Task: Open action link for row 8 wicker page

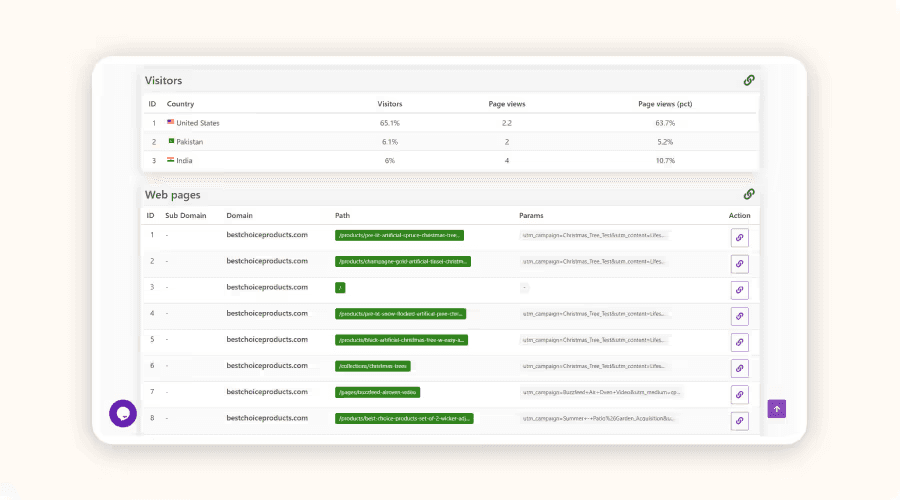Action: [739, 421]
